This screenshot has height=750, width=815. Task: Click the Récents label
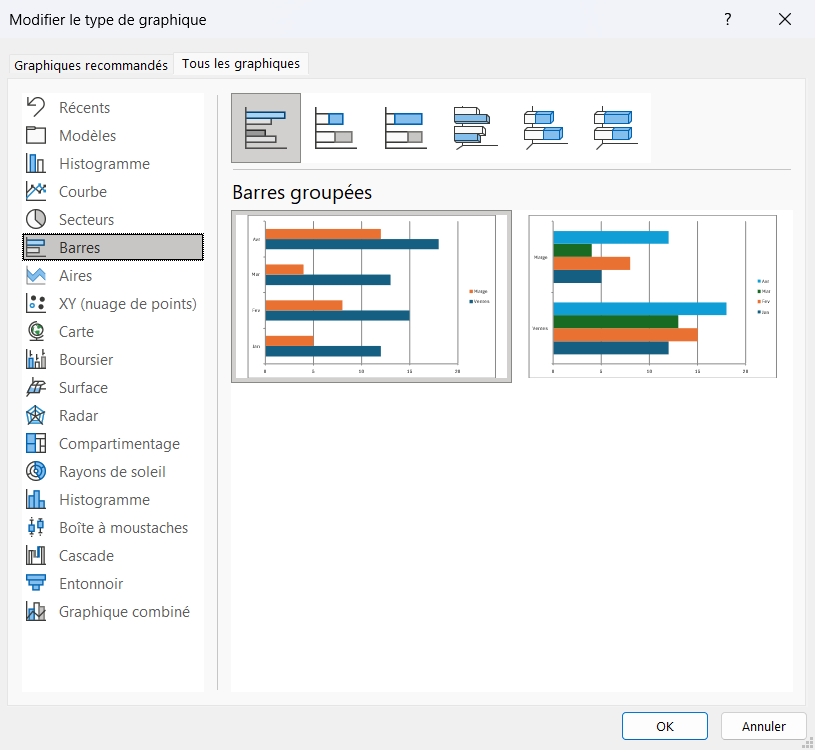(84, 108)
